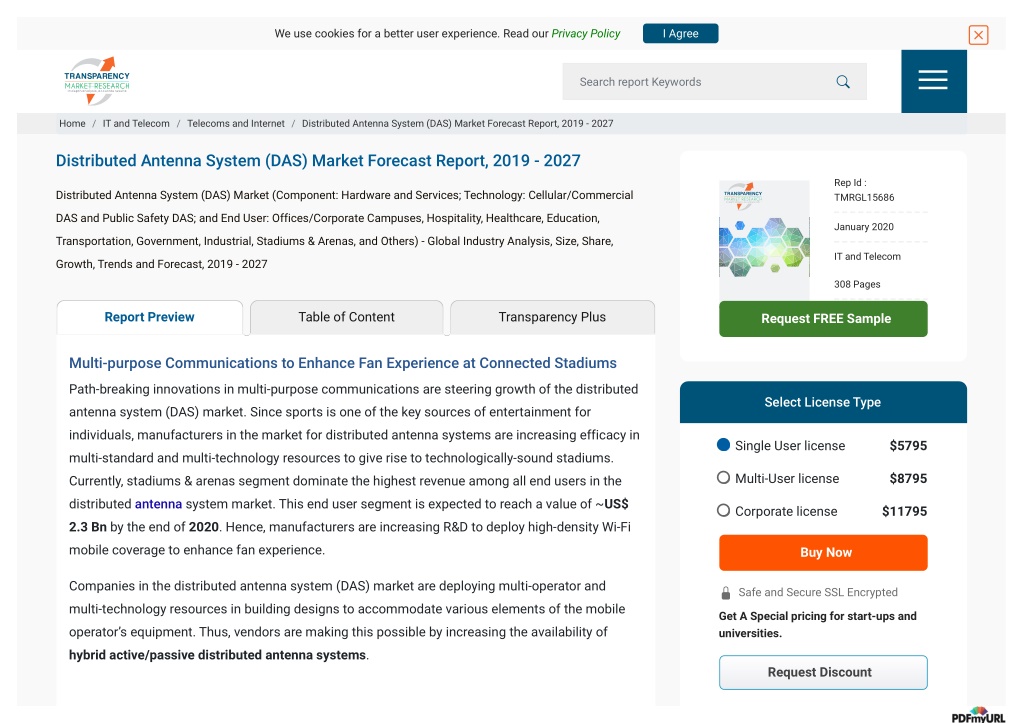Click the Transparency Market Research logo
The height and width of the screenshot is (723, 1024).
[x=97, y=81]
